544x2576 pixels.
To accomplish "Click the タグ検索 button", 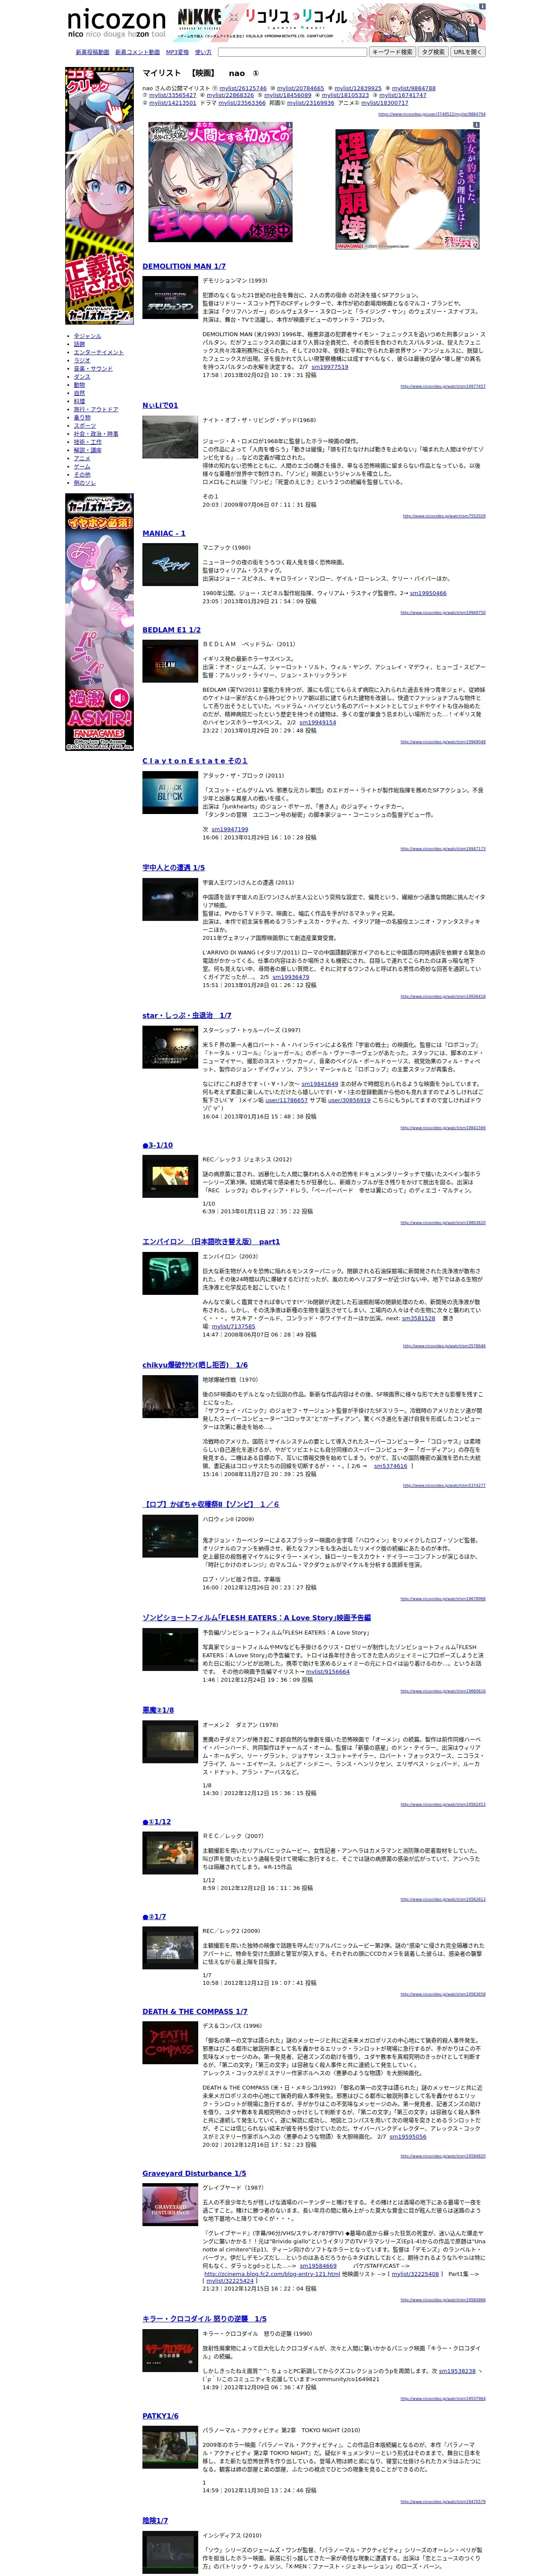I will tap(433, 52).
